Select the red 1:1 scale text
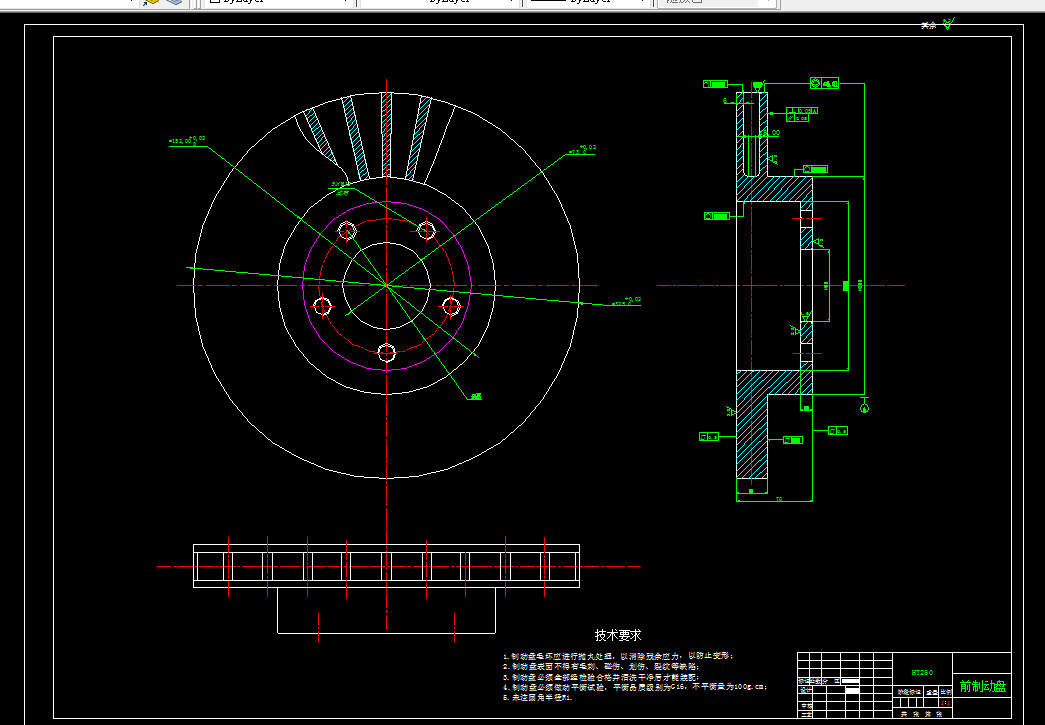This screenshot has width=1045, height=725. 945,702
